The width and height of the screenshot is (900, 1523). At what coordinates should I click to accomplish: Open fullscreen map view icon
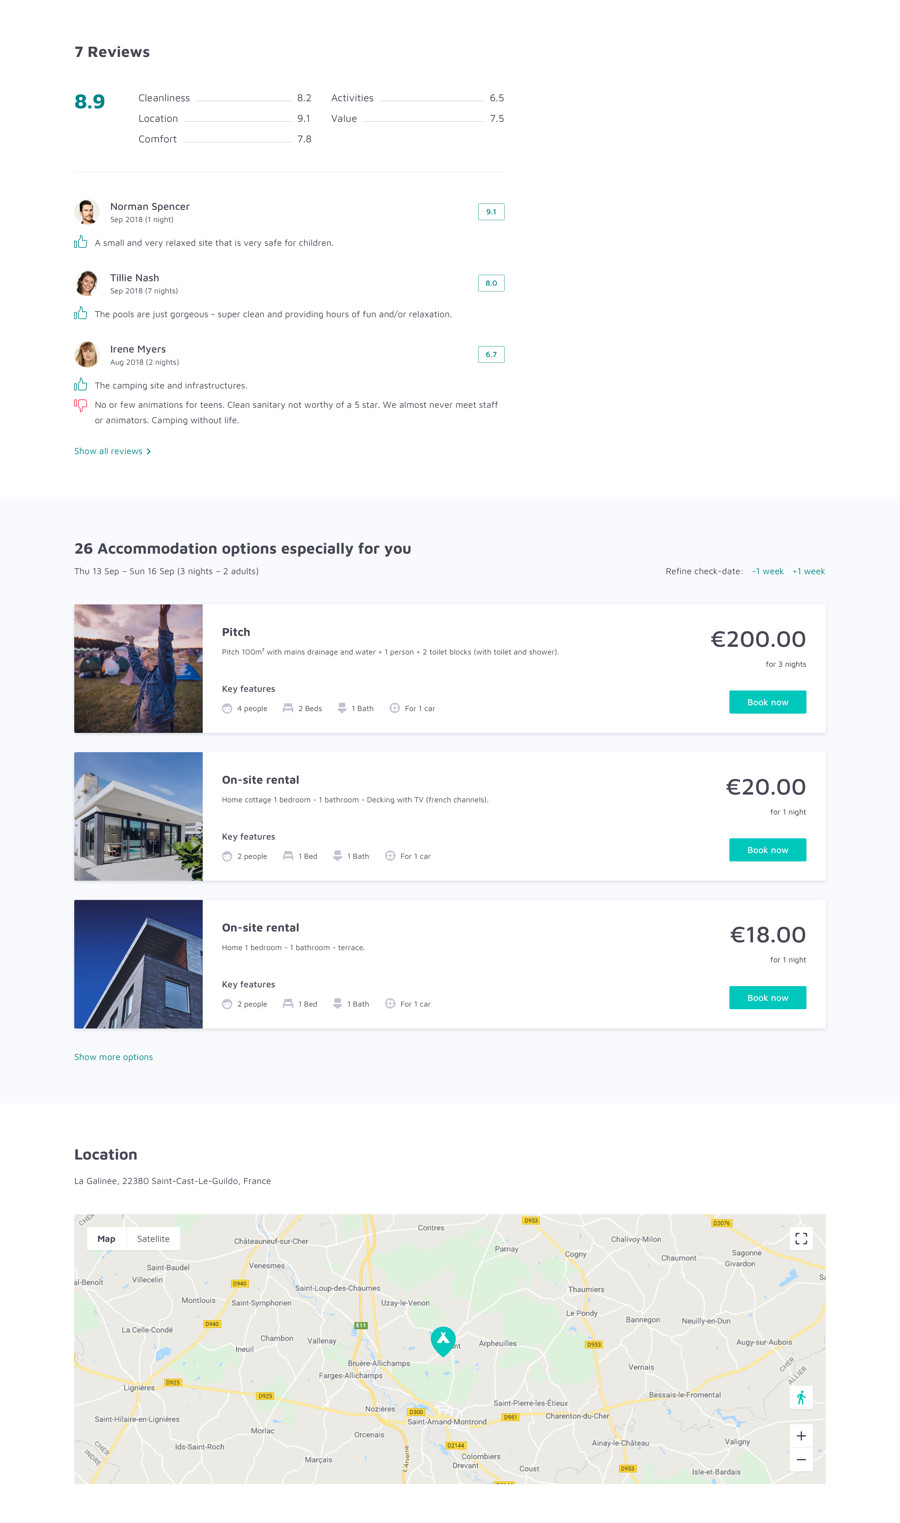coord(801,1238)
